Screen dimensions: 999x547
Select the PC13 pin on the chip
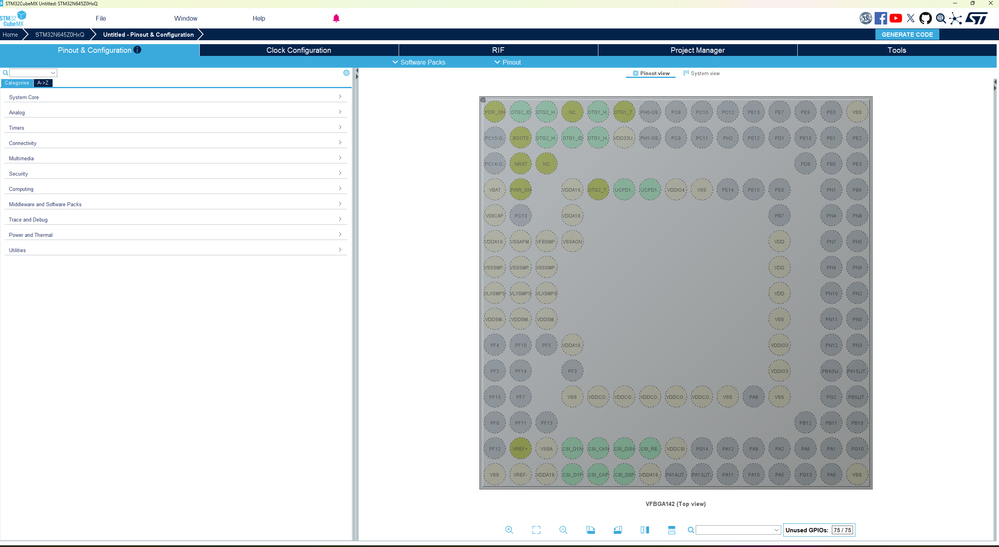521,215
